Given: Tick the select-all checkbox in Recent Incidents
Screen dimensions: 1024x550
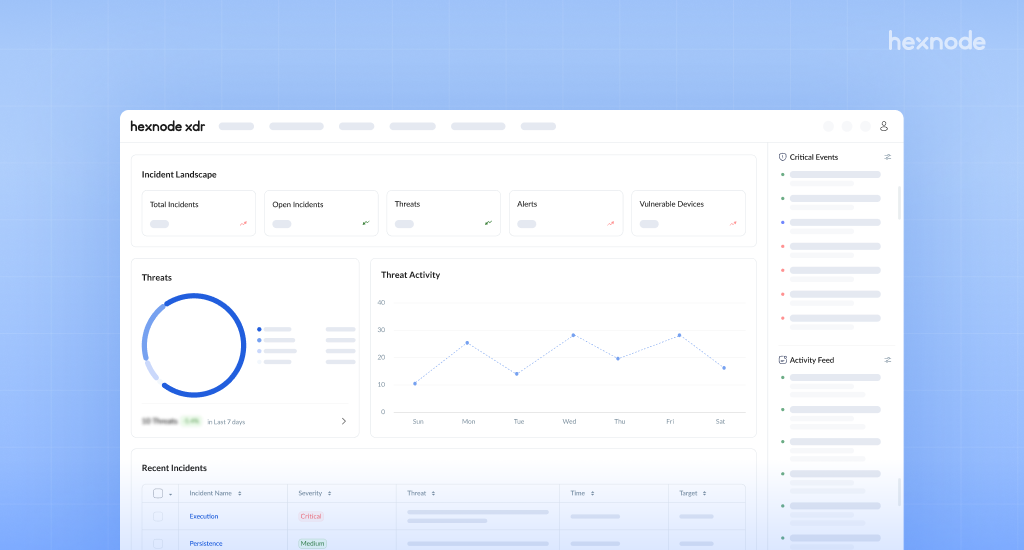Looking at the screenshot, I should tap(158, 493).
